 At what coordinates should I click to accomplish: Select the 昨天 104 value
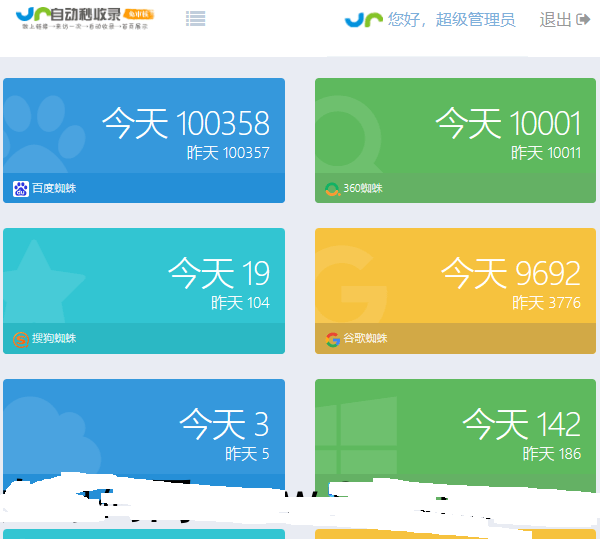(240, 303)
